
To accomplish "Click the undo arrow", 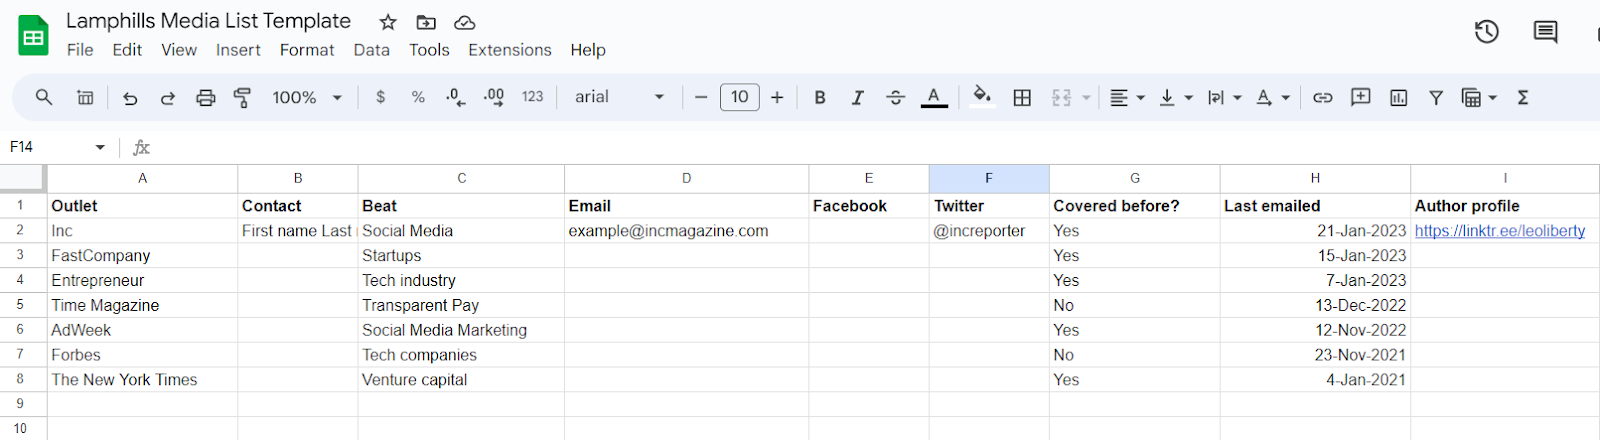I will tap(130, 97).
